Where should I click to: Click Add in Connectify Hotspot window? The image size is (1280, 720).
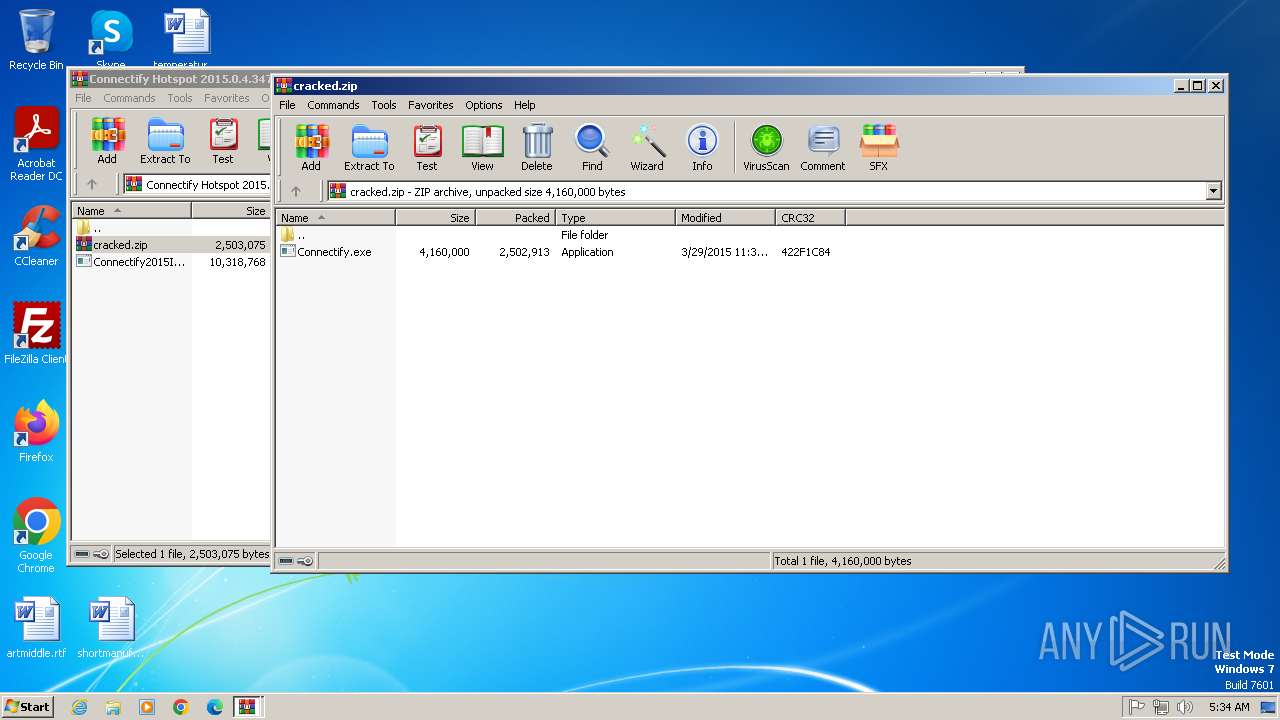tap(107, 141)
